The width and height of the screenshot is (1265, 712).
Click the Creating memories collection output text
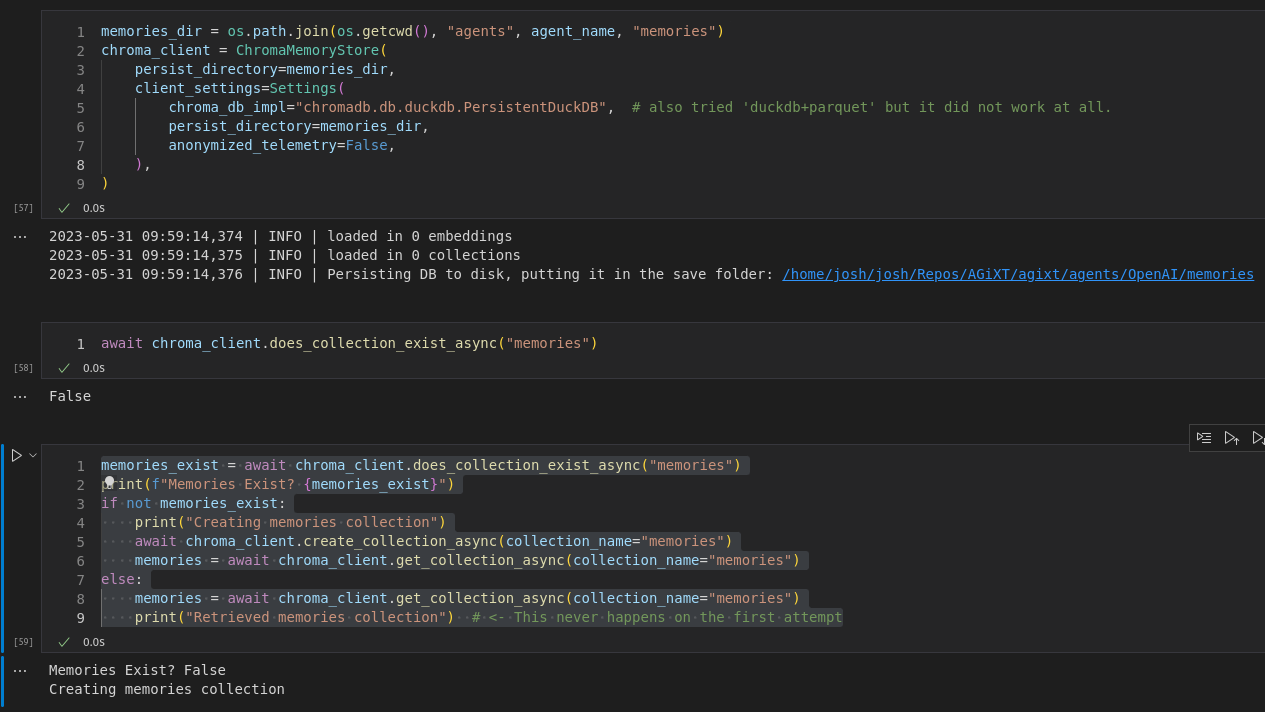[x=167, y=689]
